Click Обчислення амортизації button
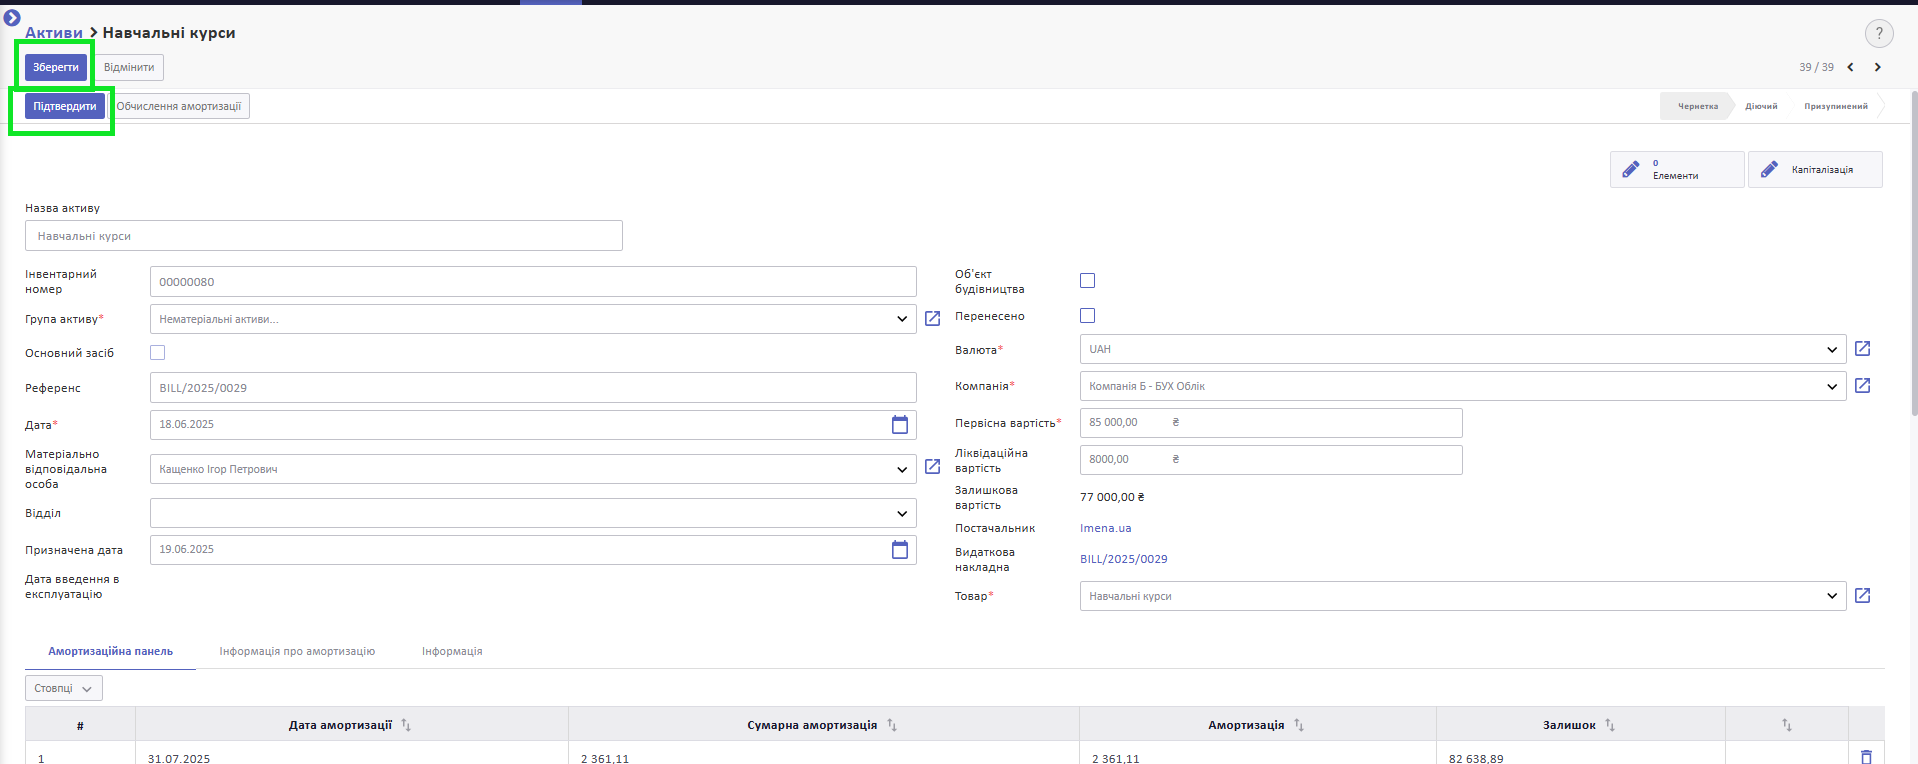Screen dimensions: 1918x764 [179, 106]
